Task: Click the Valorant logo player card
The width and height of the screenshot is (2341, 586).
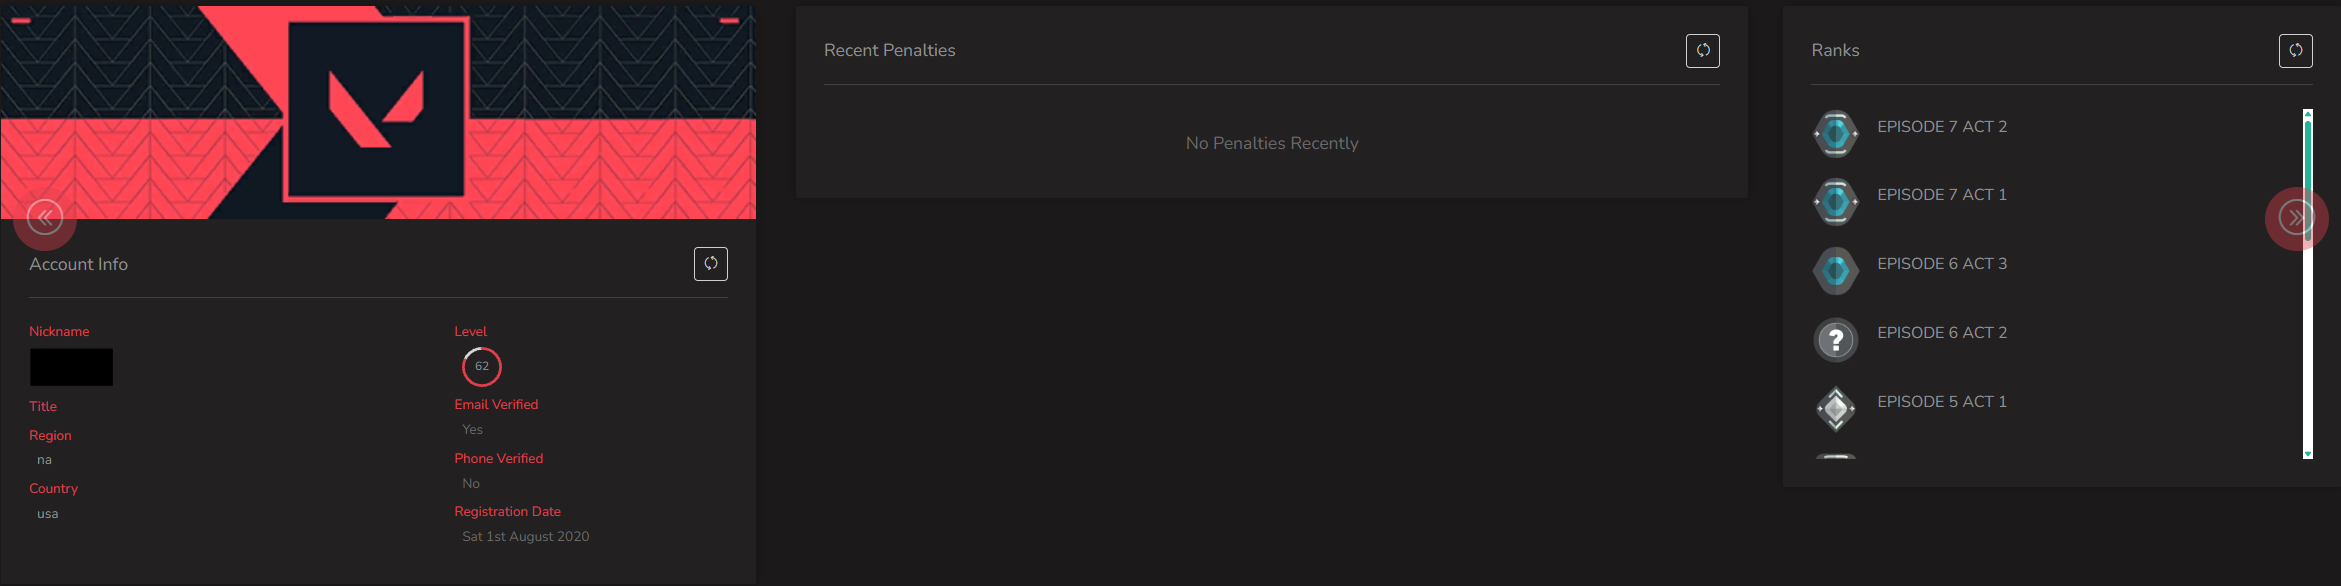Action: [x=377, y=112]
